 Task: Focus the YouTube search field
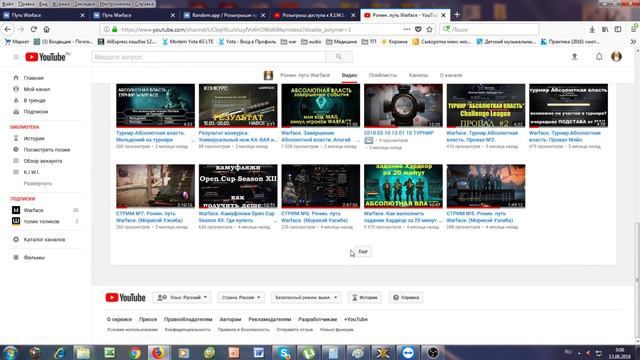pyautogui.click(x=209, y=57)
